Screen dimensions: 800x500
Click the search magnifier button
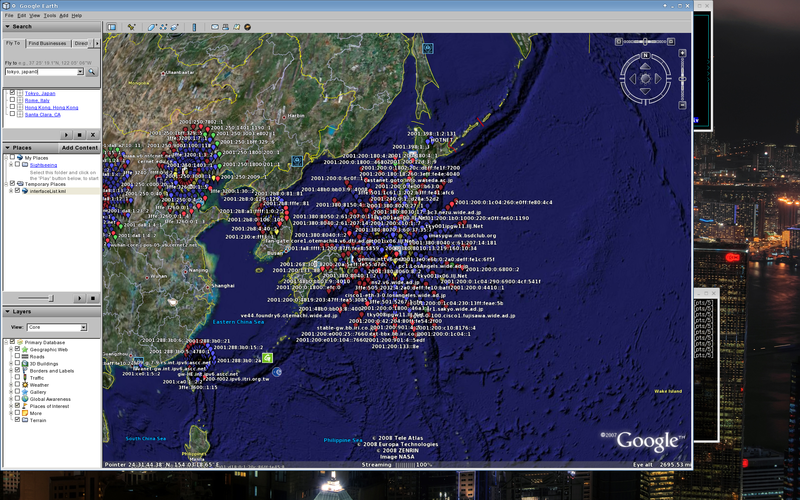[x=92, y=72]
